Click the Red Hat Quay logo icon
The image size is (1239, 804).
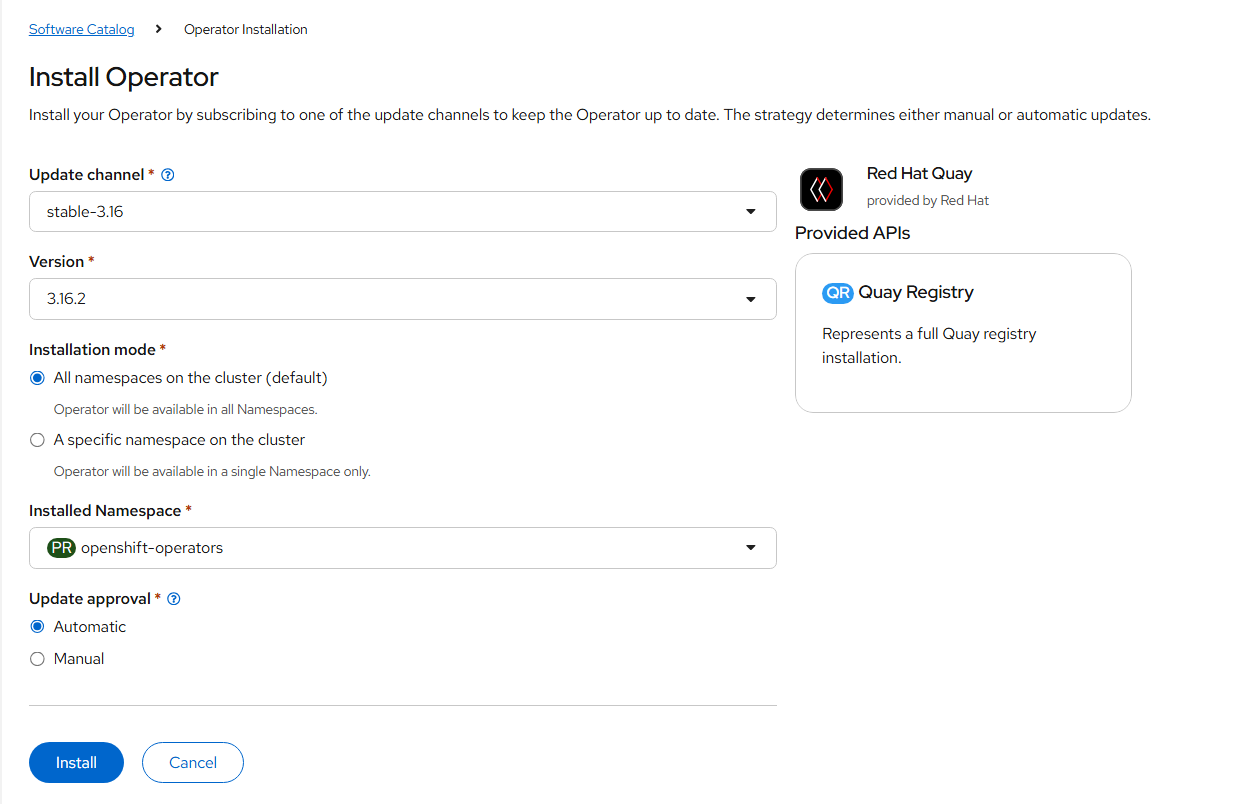pyautogui.click(x=822, y=189)
